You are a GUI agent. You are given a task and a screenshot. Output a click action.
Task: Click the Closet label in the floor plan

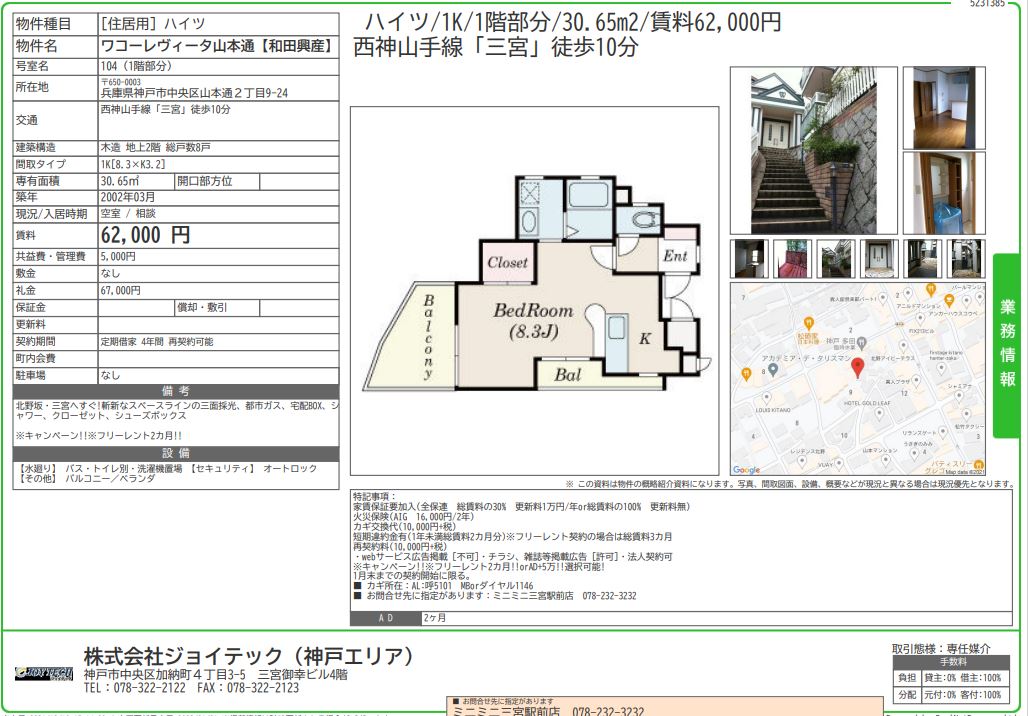click(x=507, y=262)
